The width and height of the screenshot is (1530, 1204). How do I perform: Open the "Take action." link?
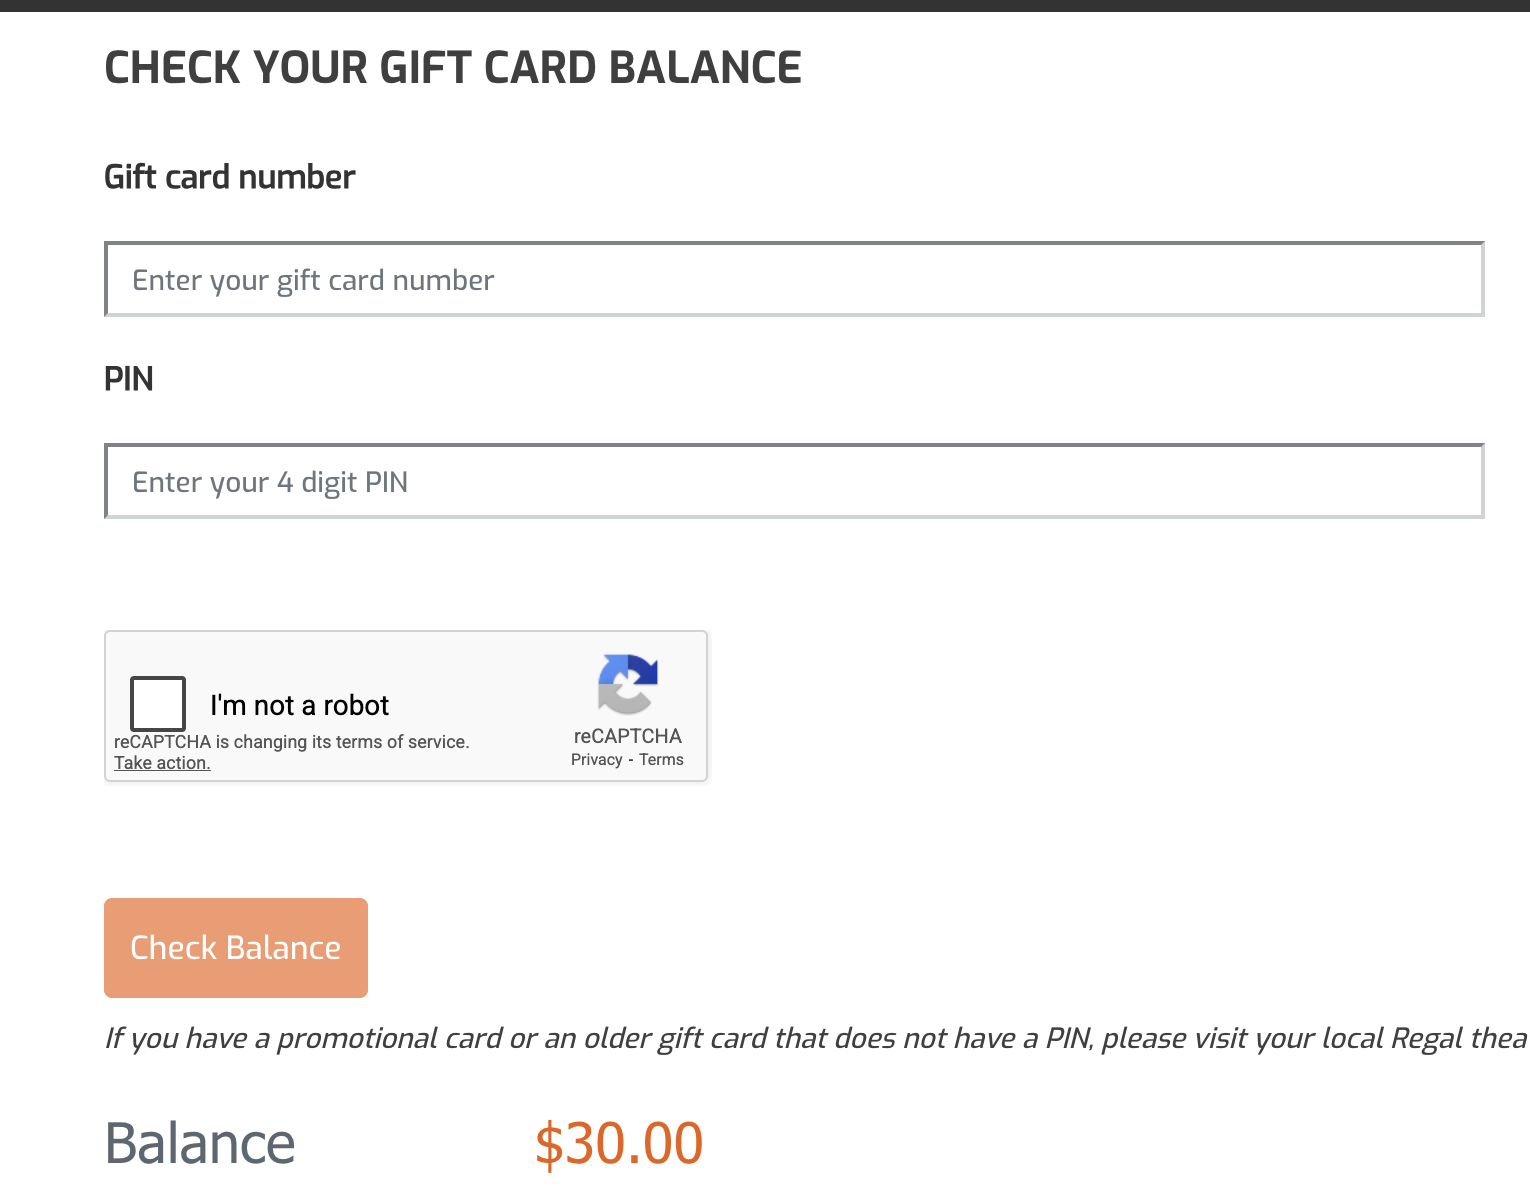[162, 763]
